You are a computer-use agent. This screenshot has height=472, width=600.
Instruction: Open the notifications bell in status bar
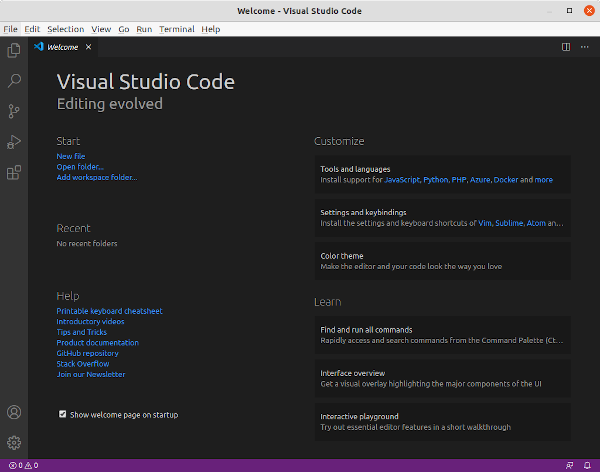coord(589,466)
